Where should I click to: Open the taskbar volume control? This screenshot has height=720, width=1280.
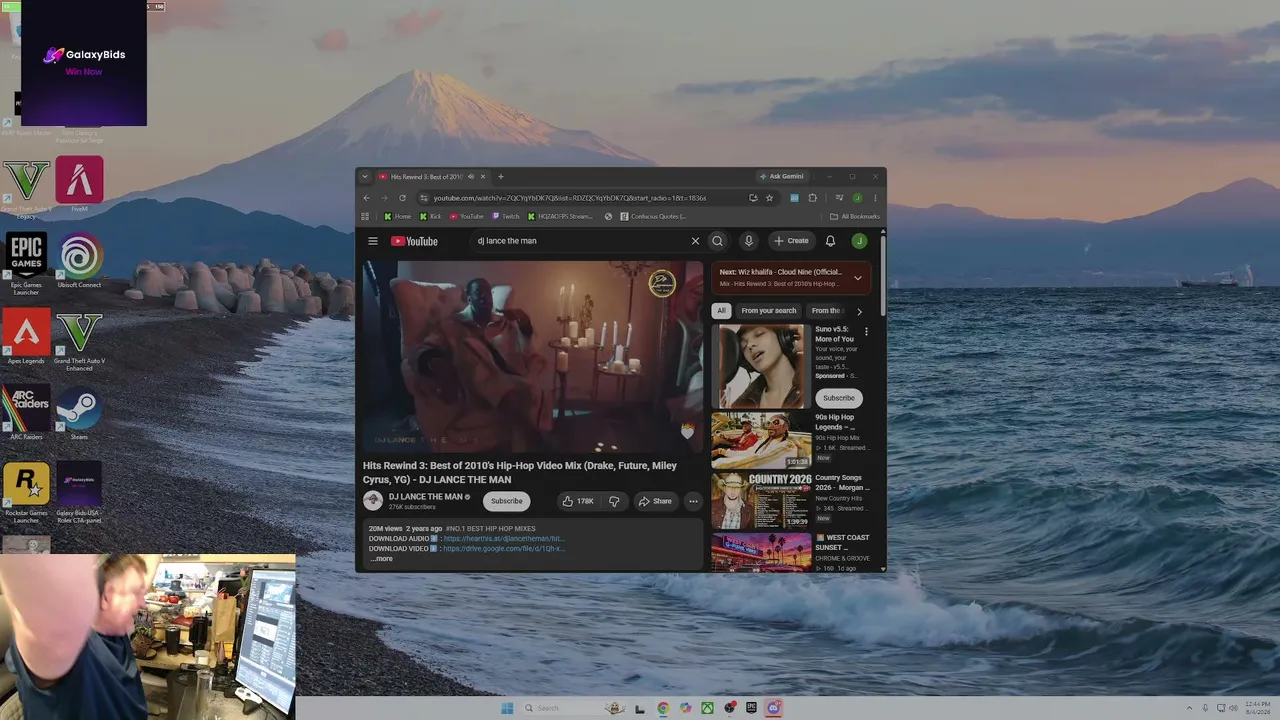coord(1233,708)
